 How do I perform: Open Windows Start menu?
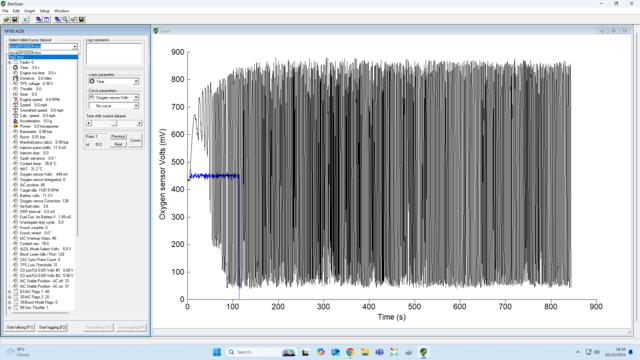click(x=217, y=352)
